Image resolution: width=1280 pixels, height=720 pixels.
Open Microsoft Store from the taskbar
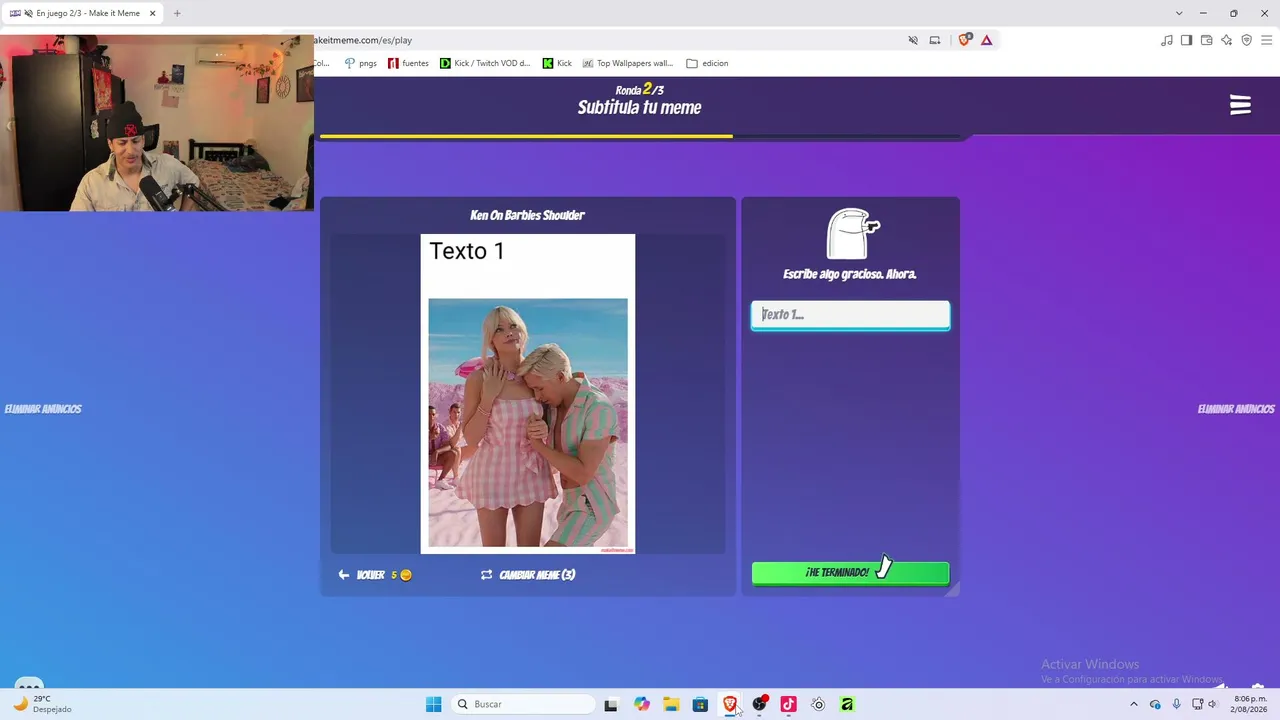click(700, 704)
